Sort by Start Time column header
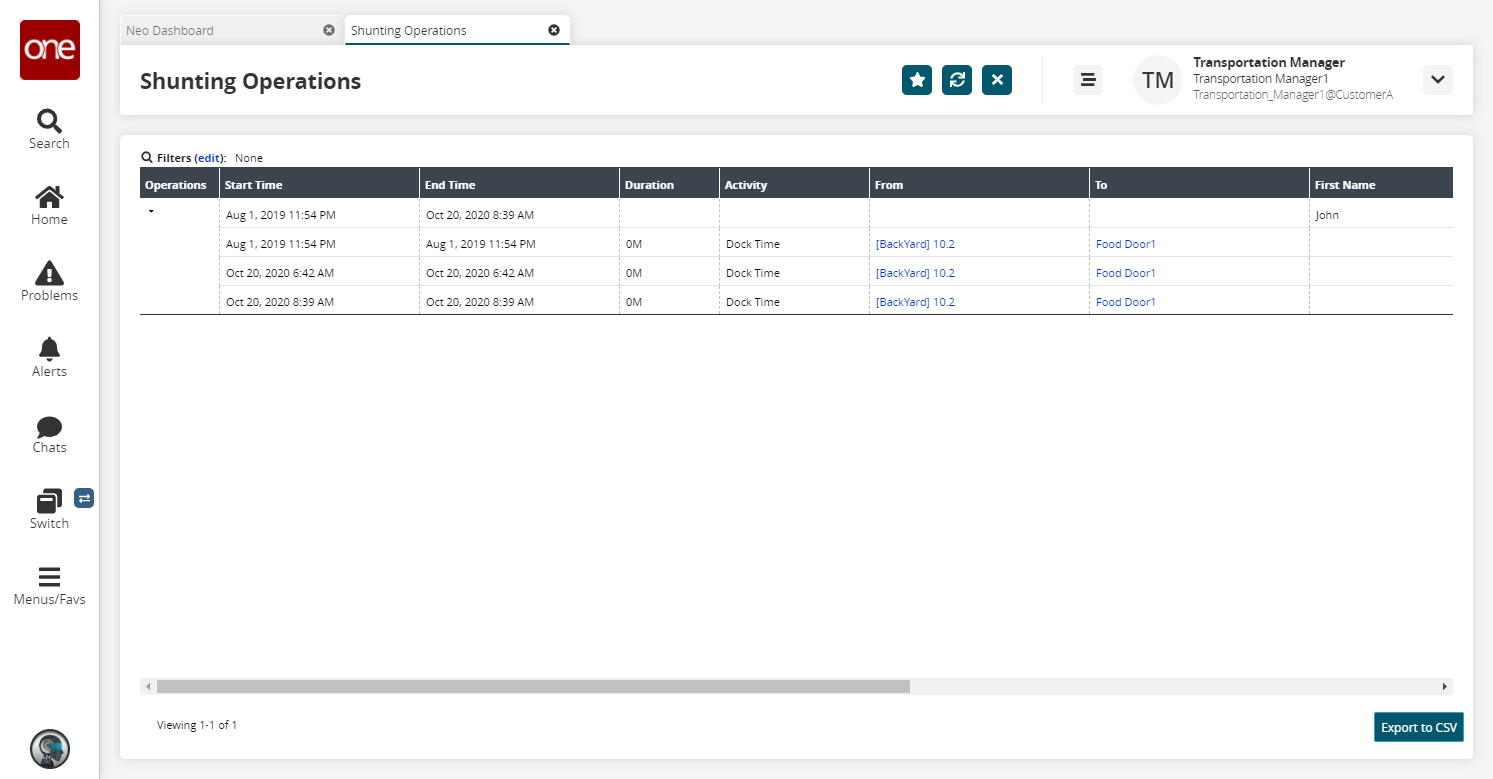1493x779 pixels. click(x=254, y=185)
